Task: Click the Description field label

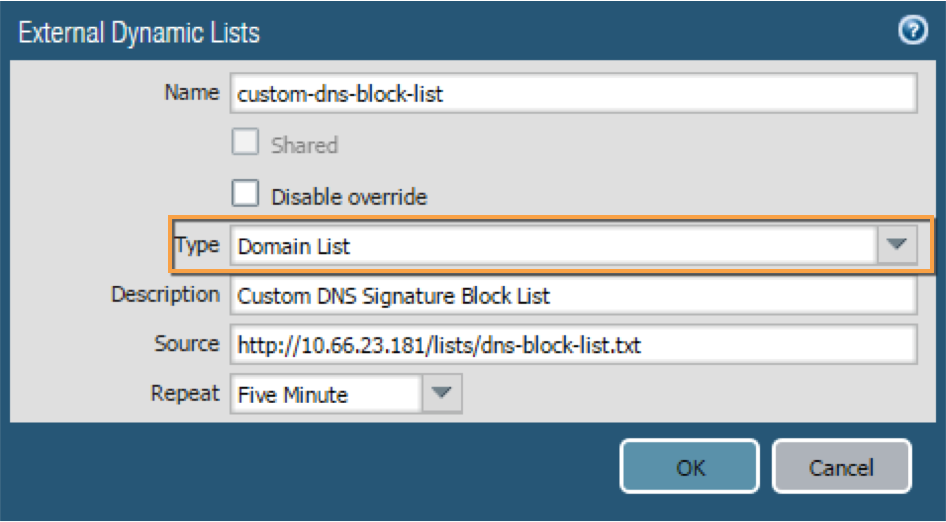Action: click(x=165, y=295)
